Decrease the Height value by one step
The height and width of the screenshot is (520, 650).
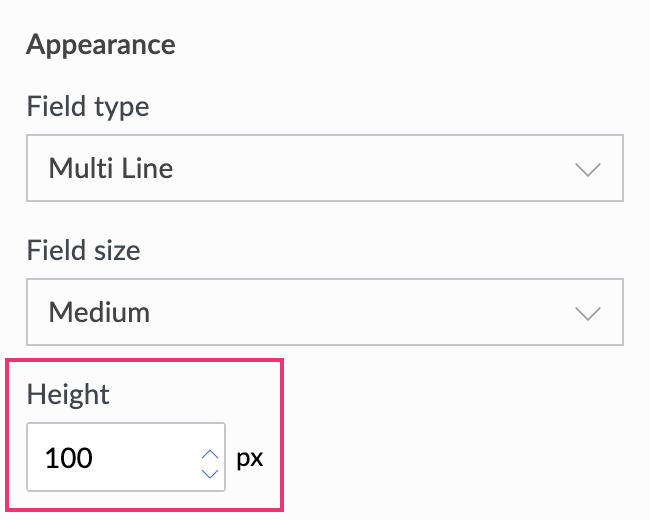(x=210, y=471)
